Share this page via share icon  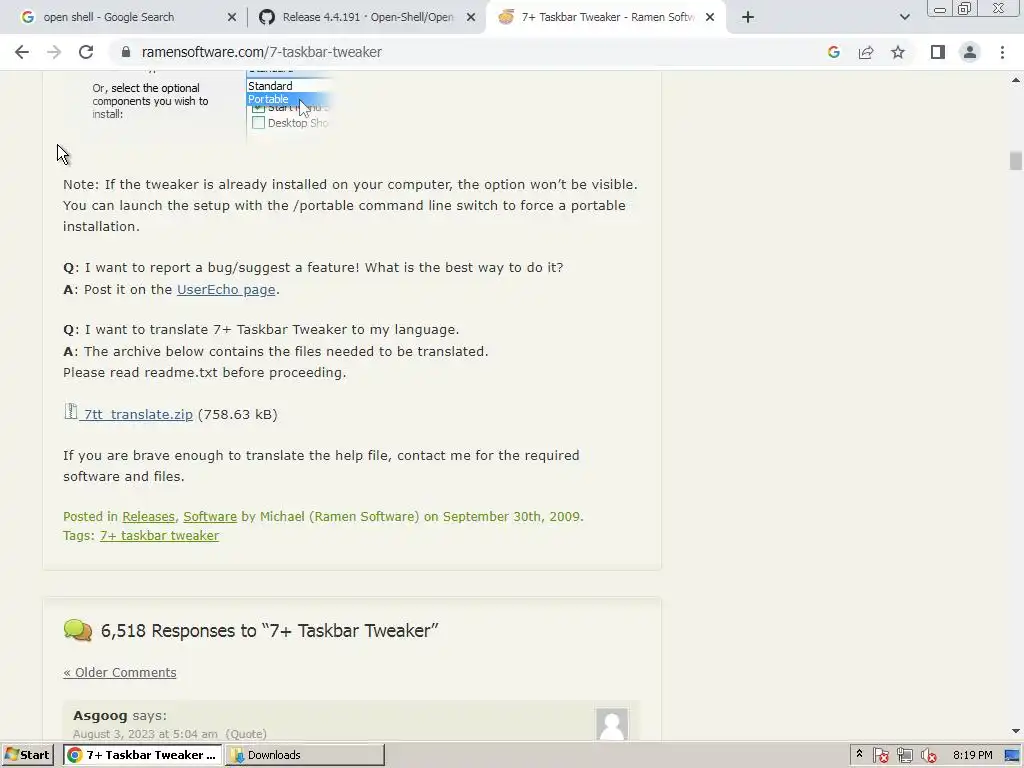(x=866, y=52)
